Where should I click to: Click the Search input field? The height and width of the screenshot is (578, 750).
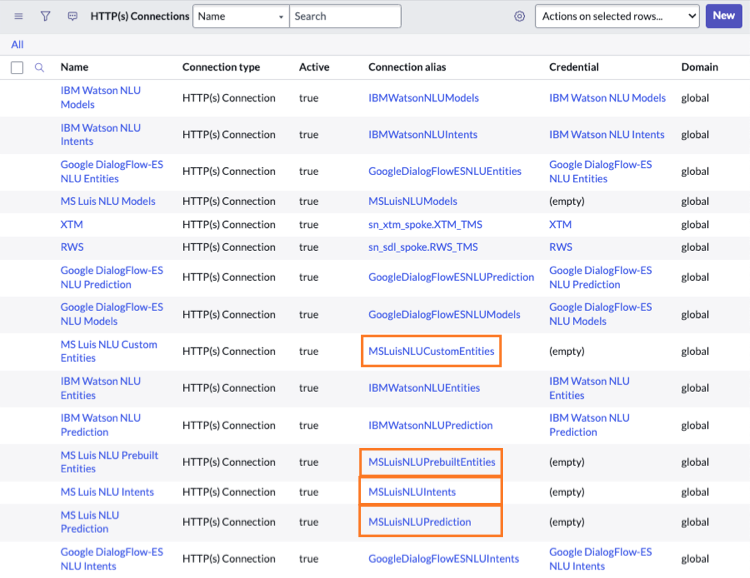tap(345, 16)
